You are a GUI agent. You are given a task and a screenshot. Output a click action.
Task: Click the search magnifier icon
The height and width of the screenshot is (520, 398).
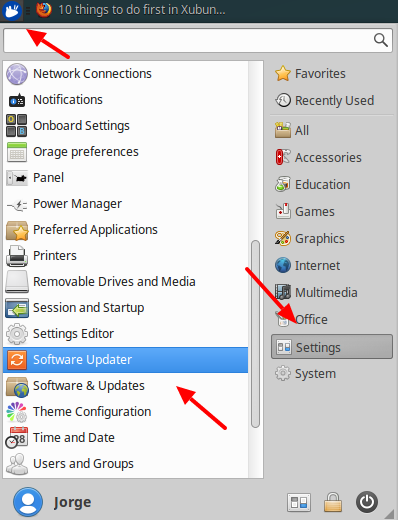(381, 40)
